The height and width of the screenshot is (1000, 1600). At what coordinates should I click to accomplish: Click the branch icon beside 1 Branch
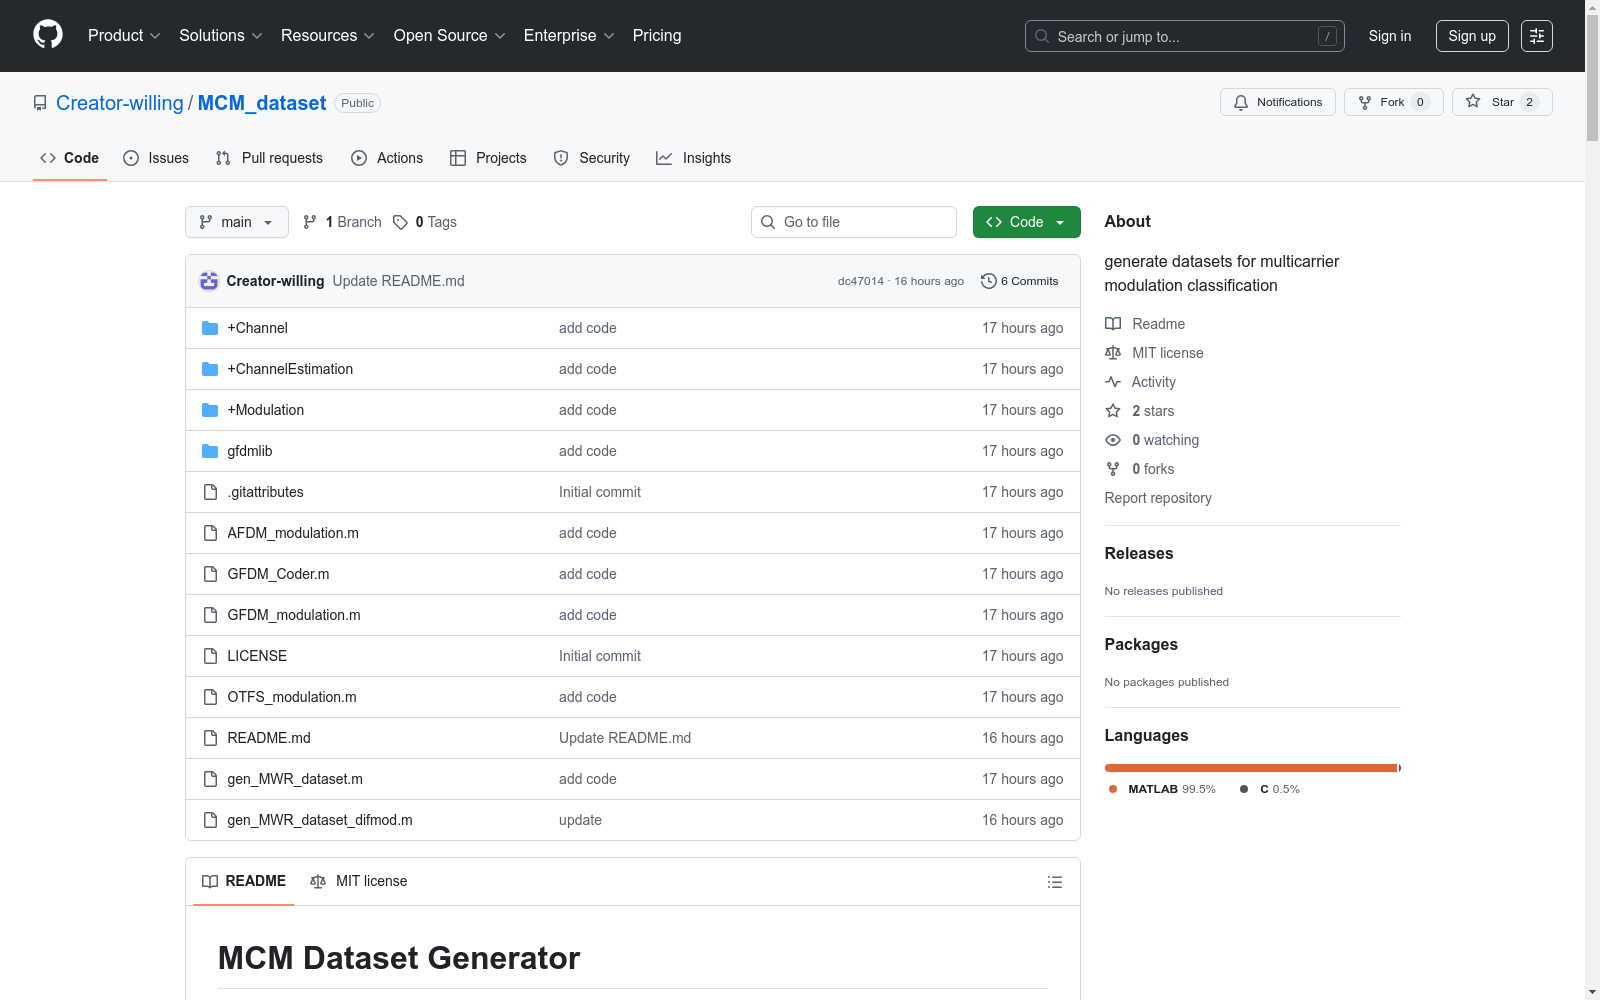point(310,222)
